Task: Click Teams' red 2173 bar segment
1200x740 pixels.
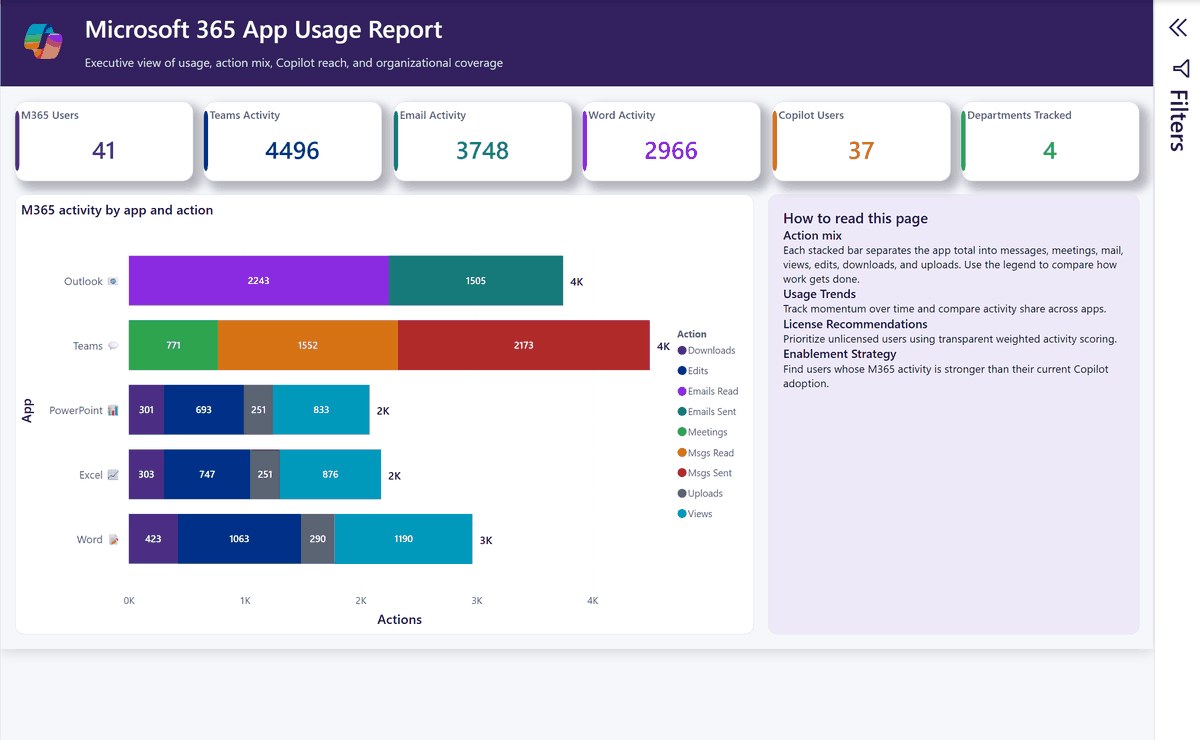Action: click(x=524, y=345)
